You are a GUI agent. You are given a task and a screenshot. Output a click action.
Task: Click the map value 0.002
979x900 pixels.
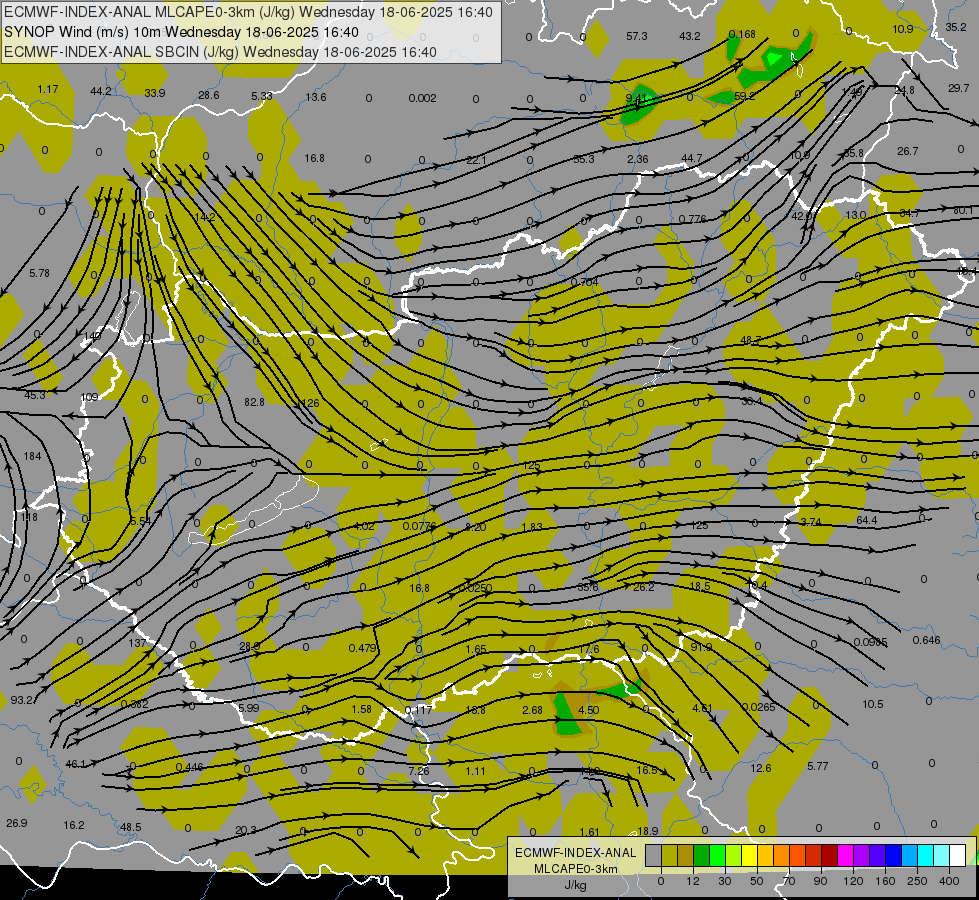click(423, 98)
